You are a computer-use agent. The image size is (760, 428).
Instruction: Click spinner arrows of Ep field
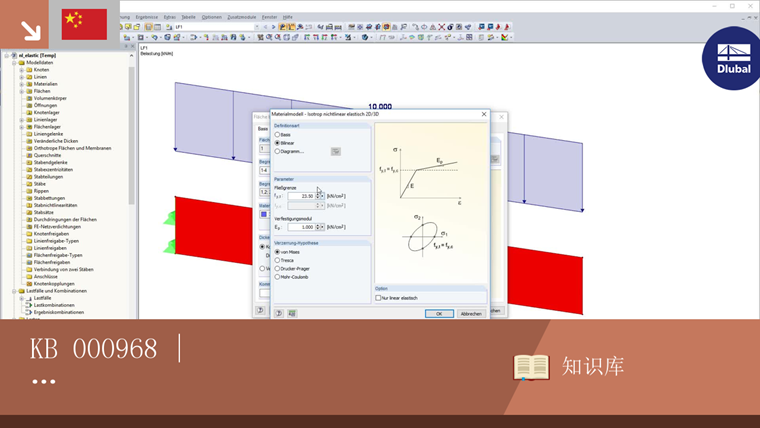[x=317, y=227]
